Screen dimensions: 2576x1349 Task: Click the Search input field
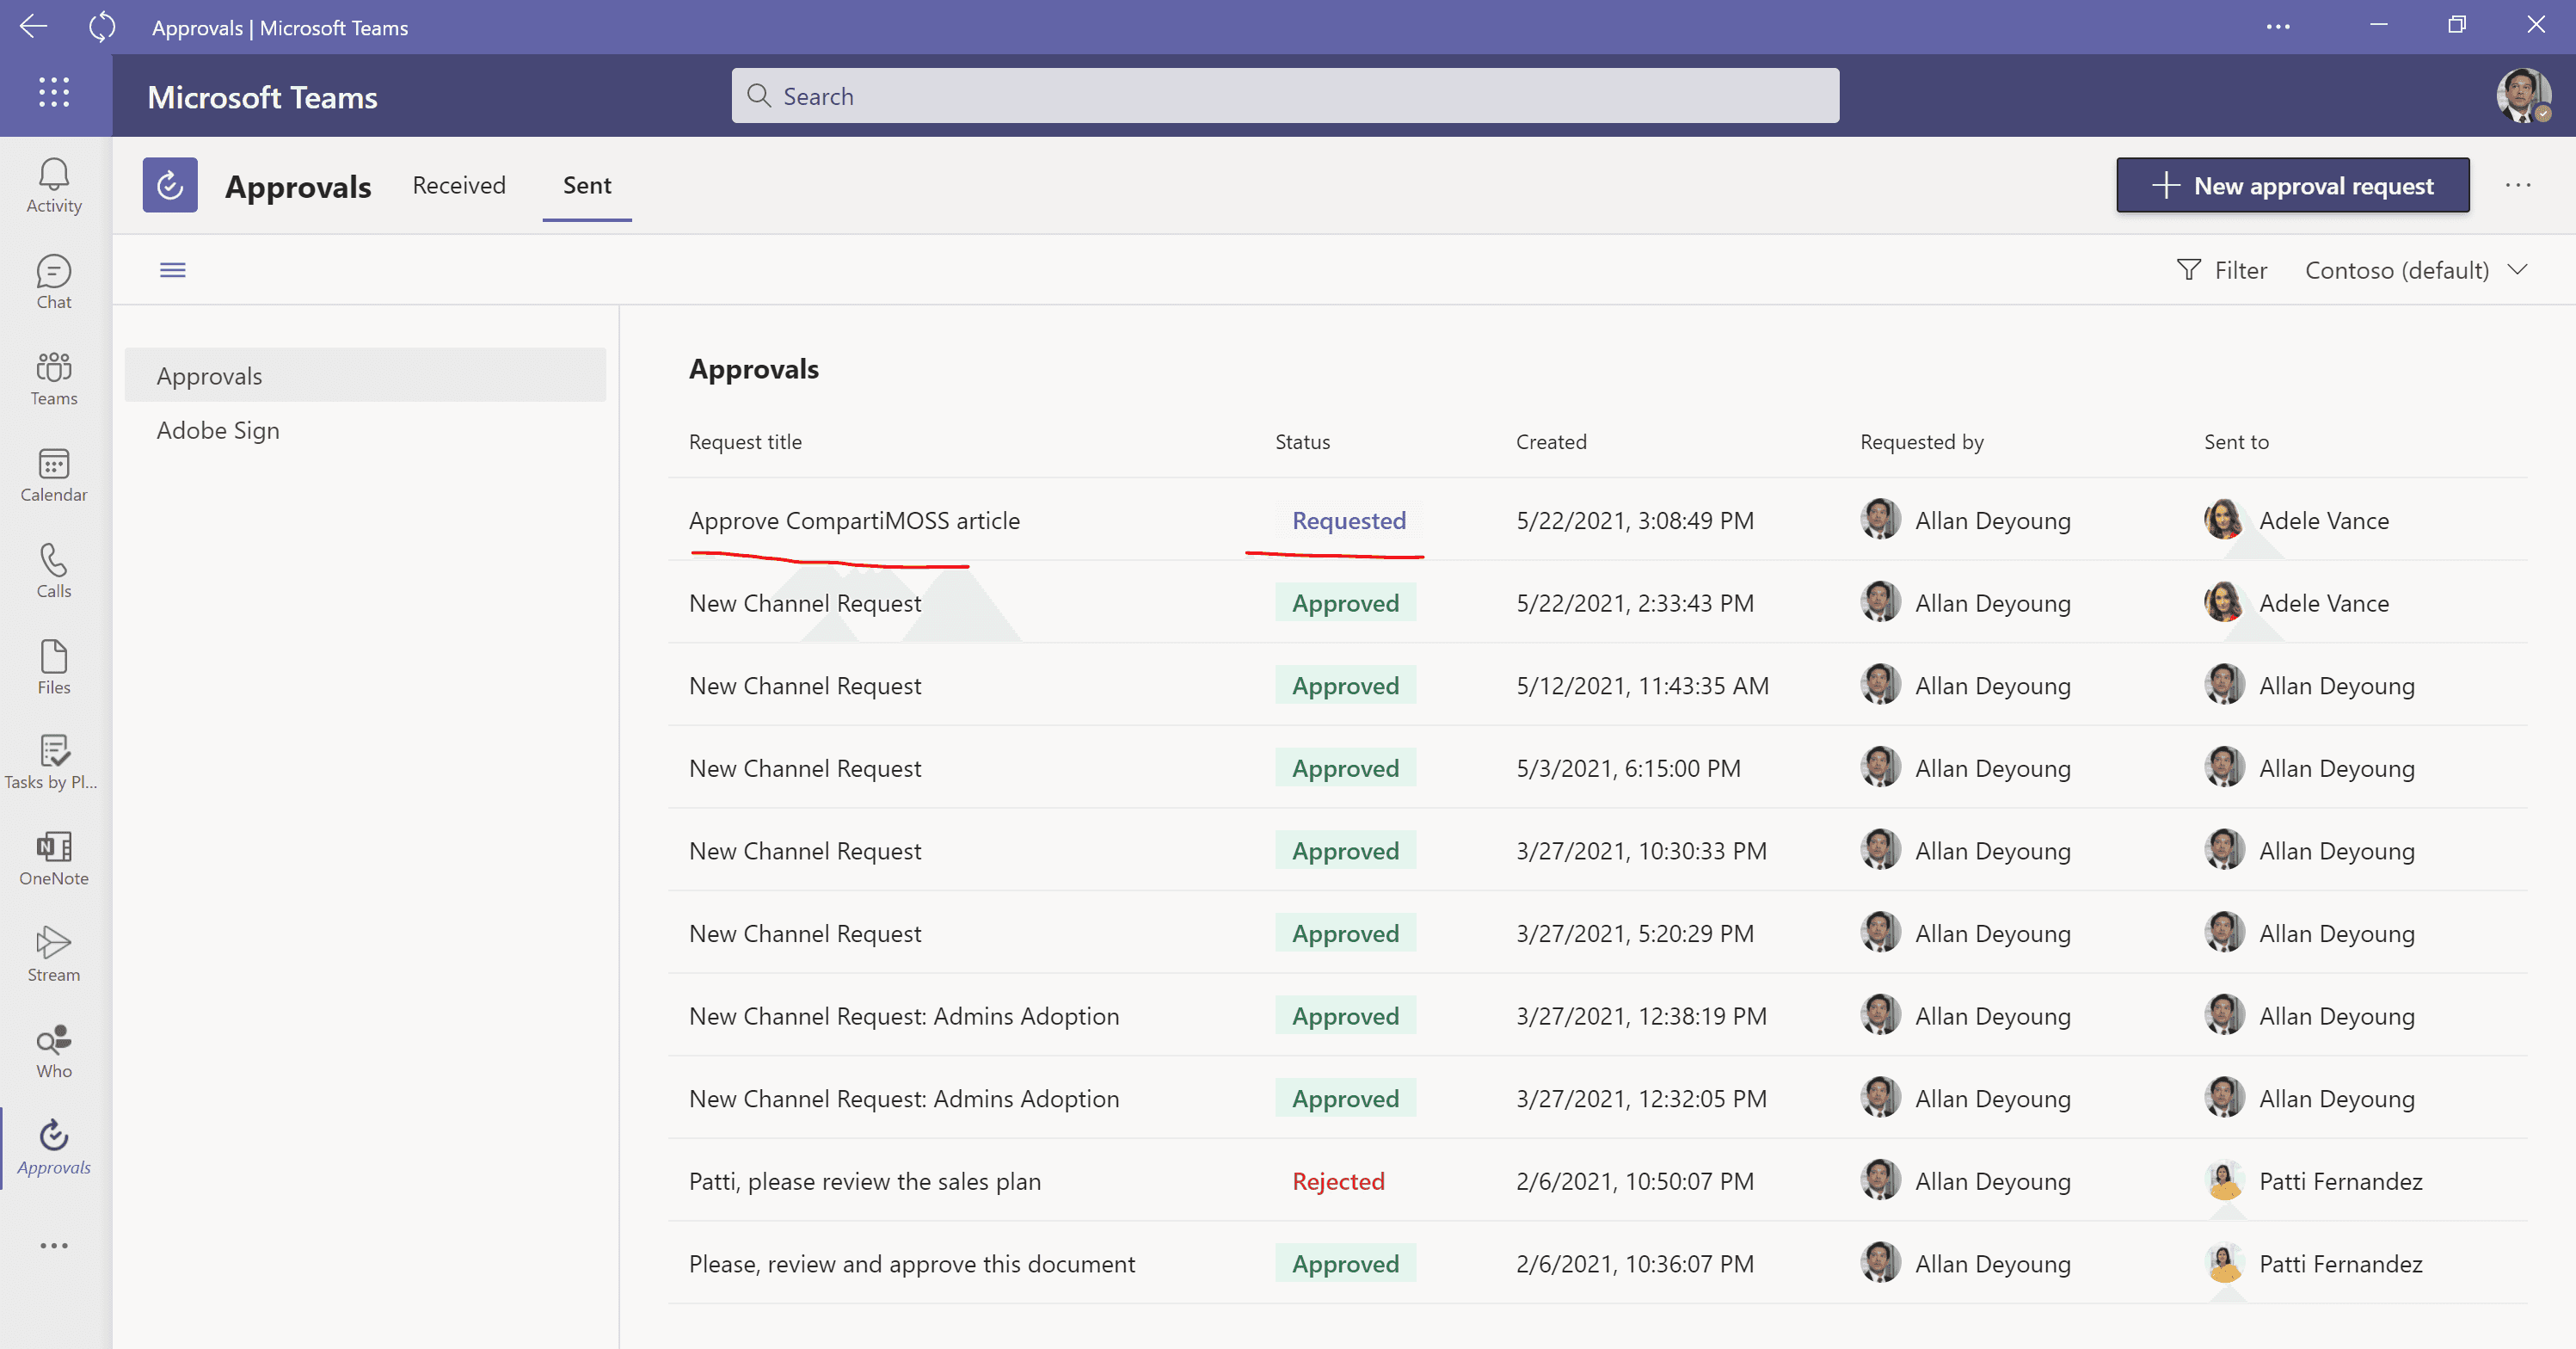tap(1285, 96)
